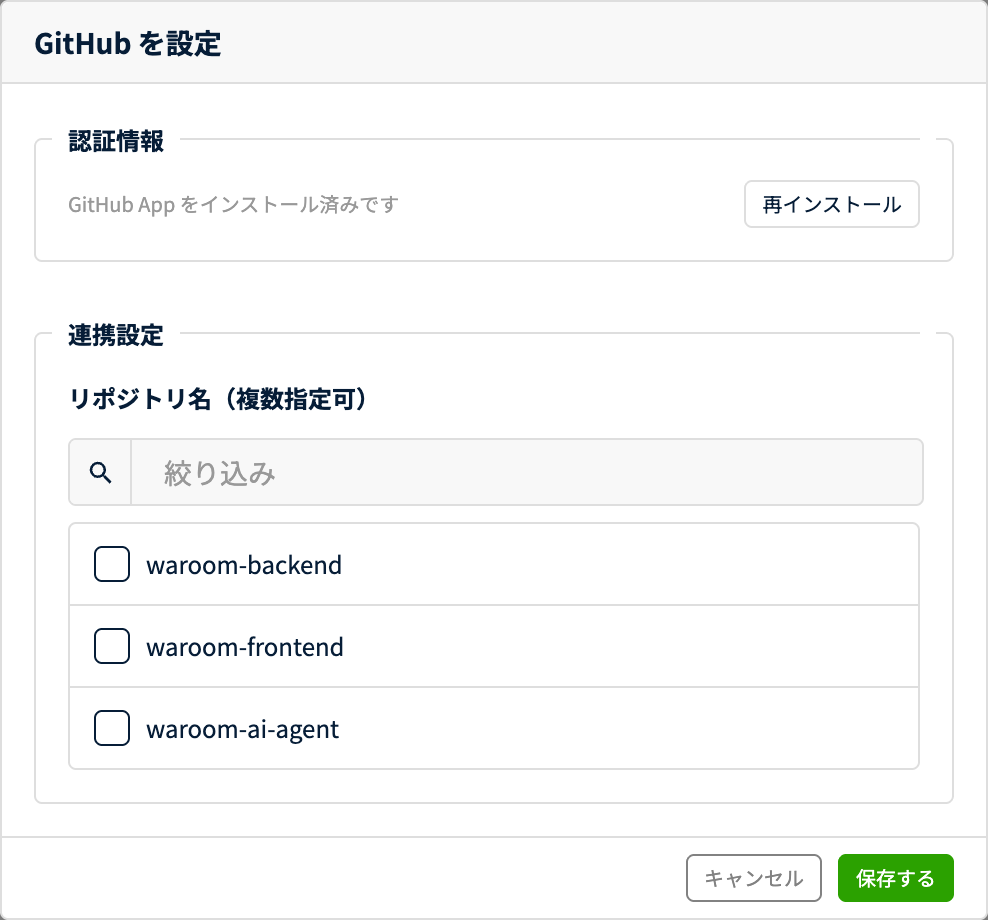
Task: Check the waroom-ai-agent checkbox
Action: click(x=112, y=728)
